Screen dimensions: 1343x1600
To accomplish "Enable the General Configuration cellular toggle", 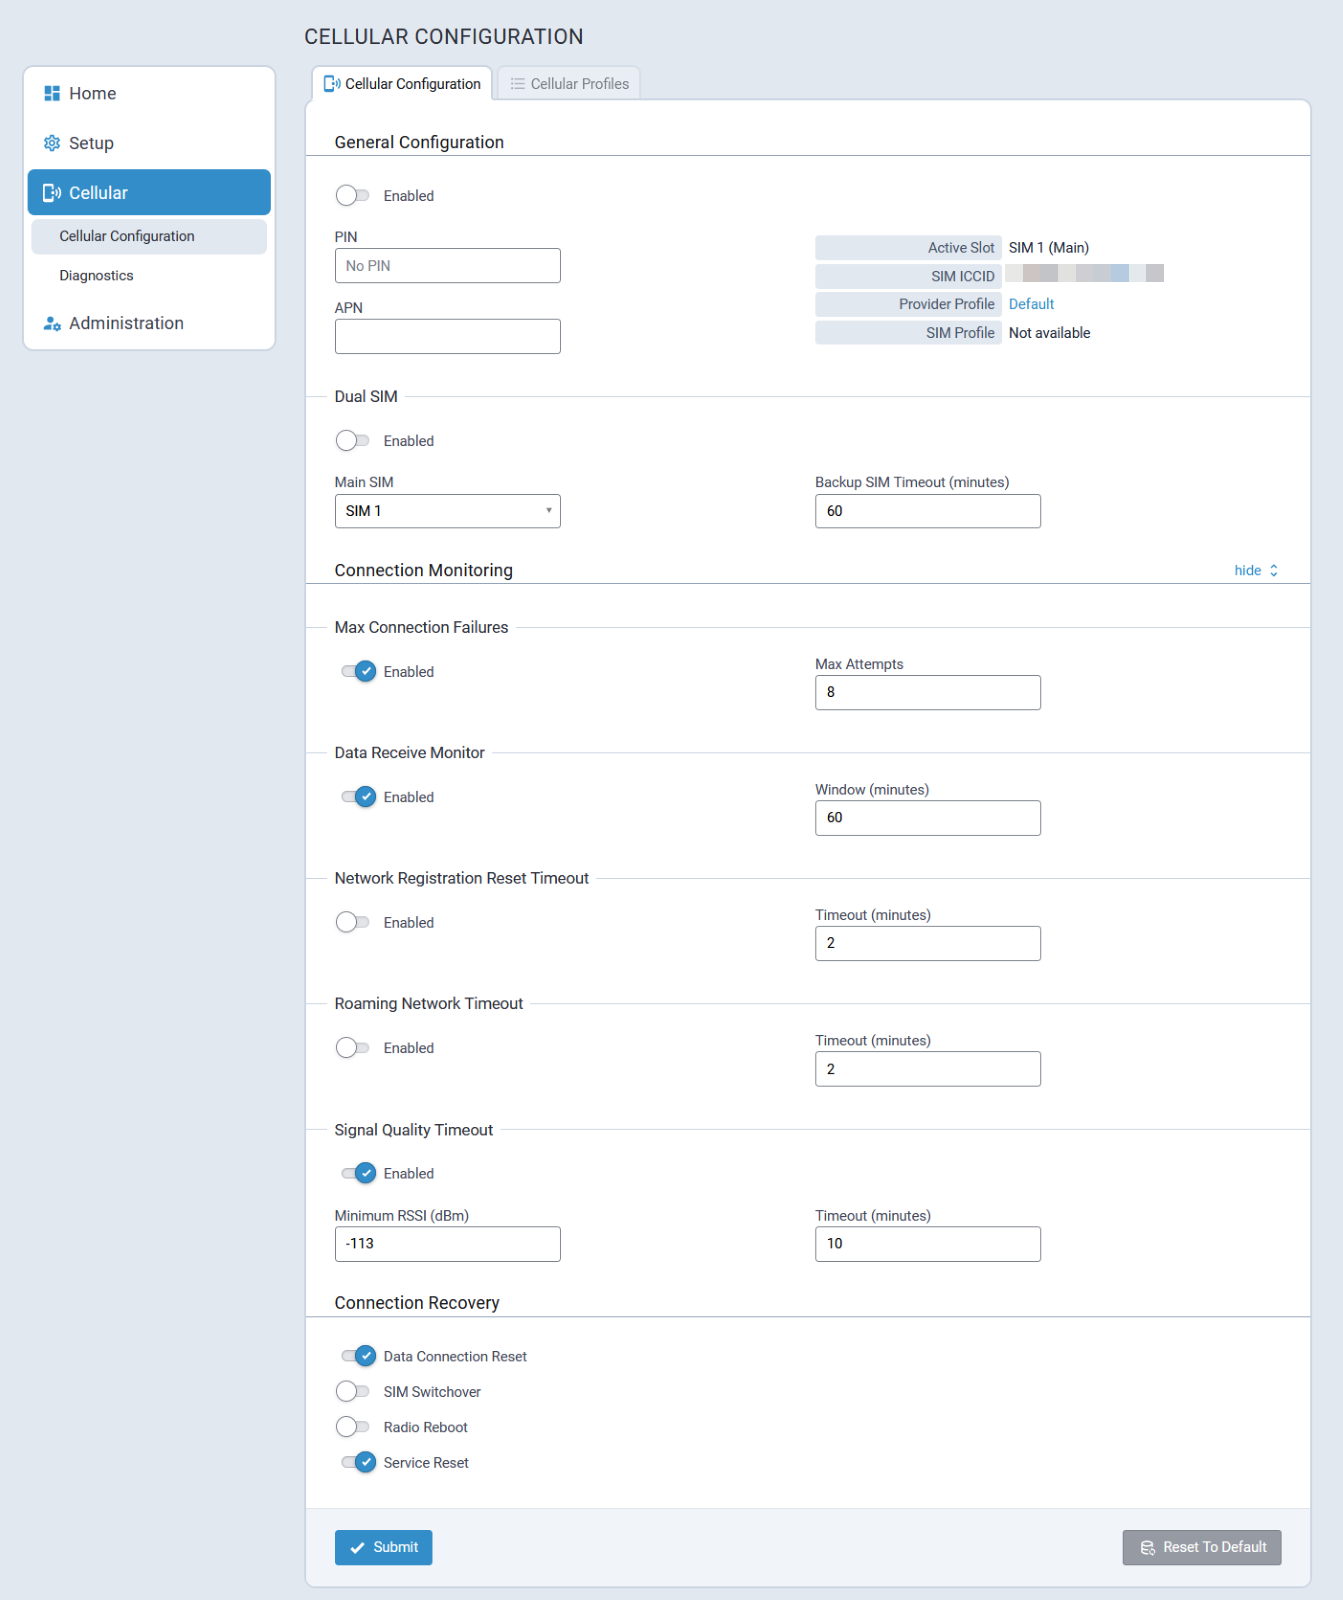I will tap(353, 196).
